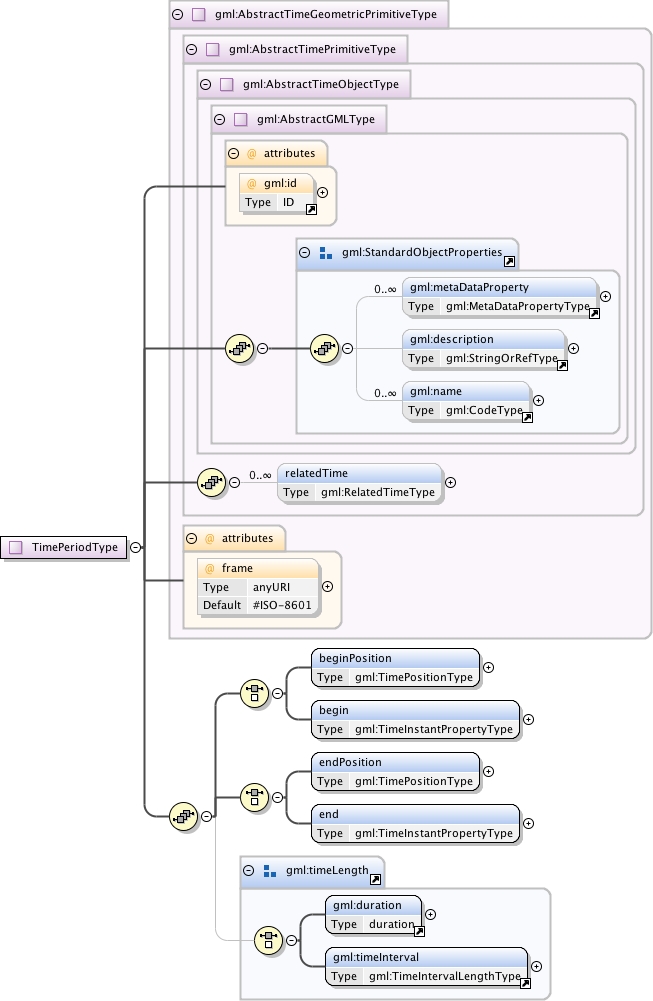
Task: Collapse the attributes box containing frame
Action: tap(191, 539)
